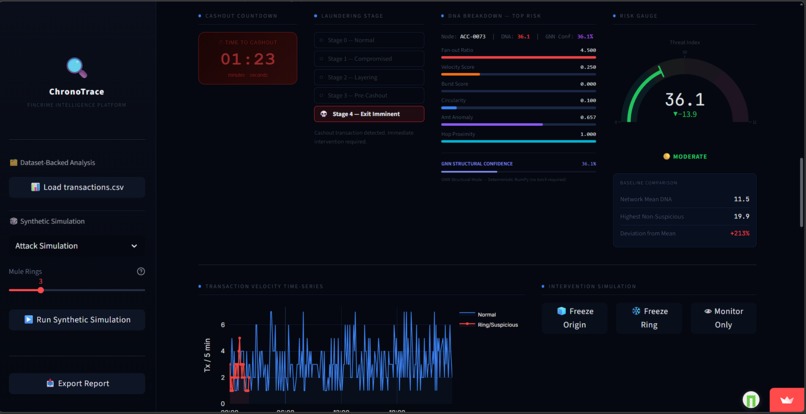Open the Attack Simulation dropdown

pos(77,246)
